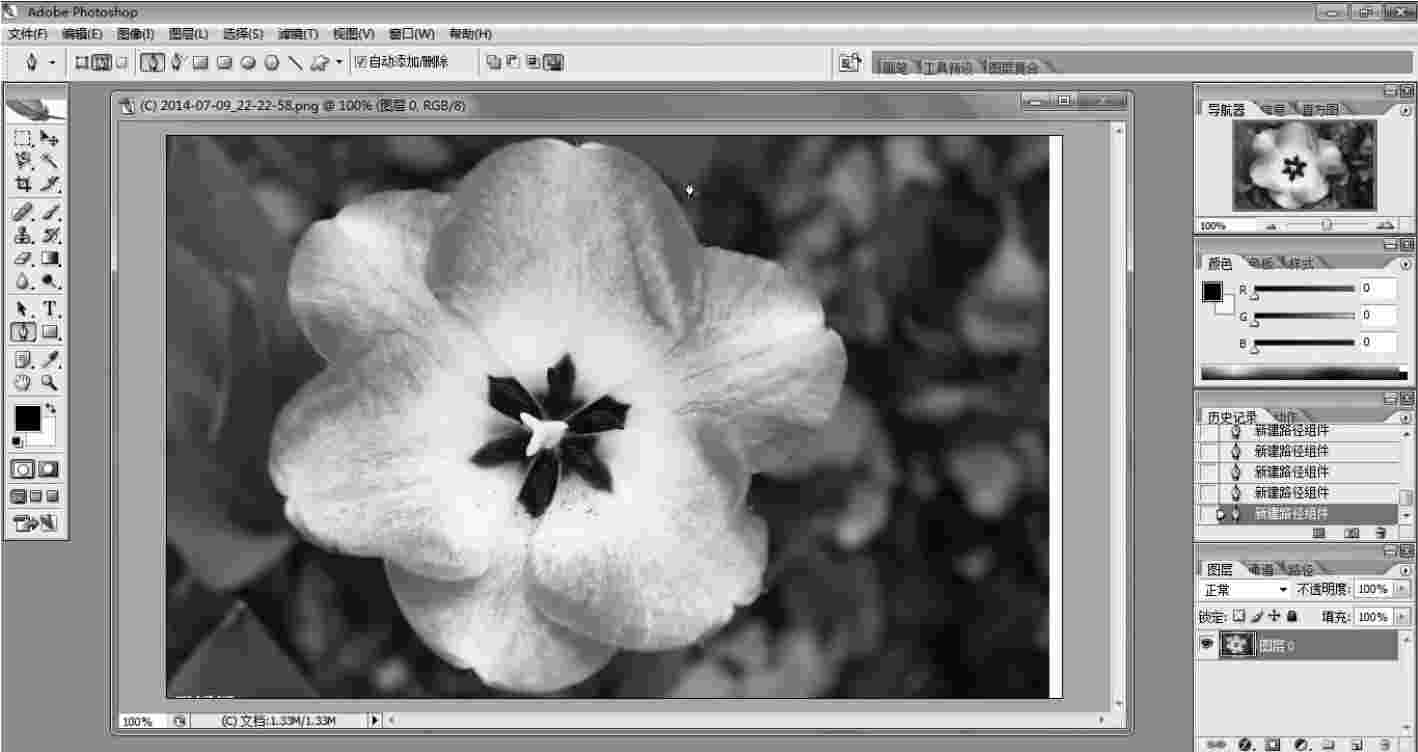Select the Hand tool
The width and height of the screenshot is (1418, 752).
[x=23, y=382]
